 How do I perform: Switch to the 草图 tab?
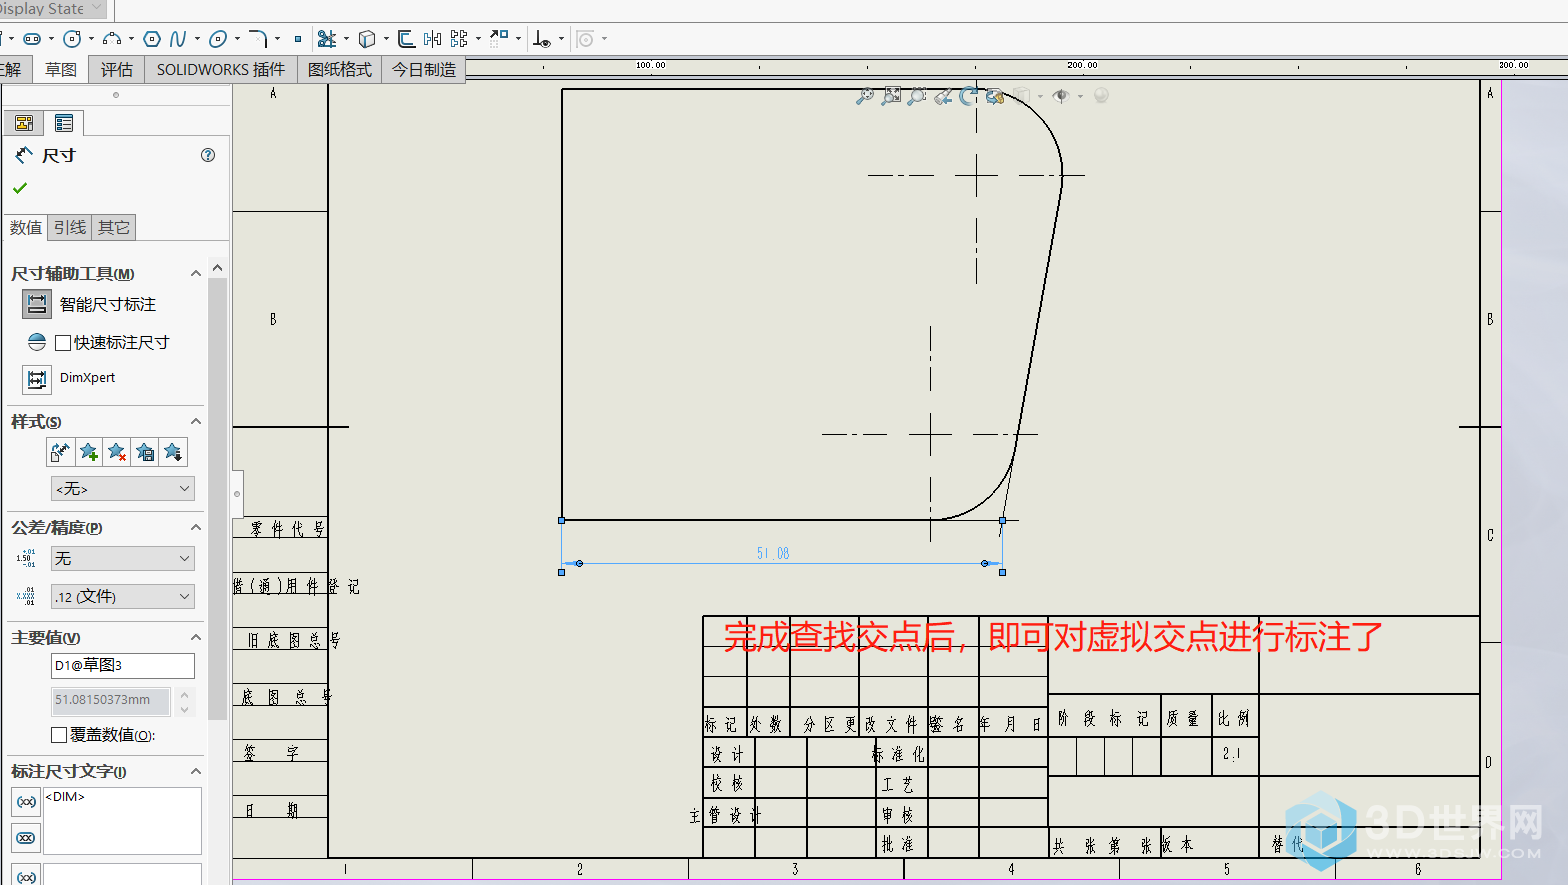click(61, 69)
